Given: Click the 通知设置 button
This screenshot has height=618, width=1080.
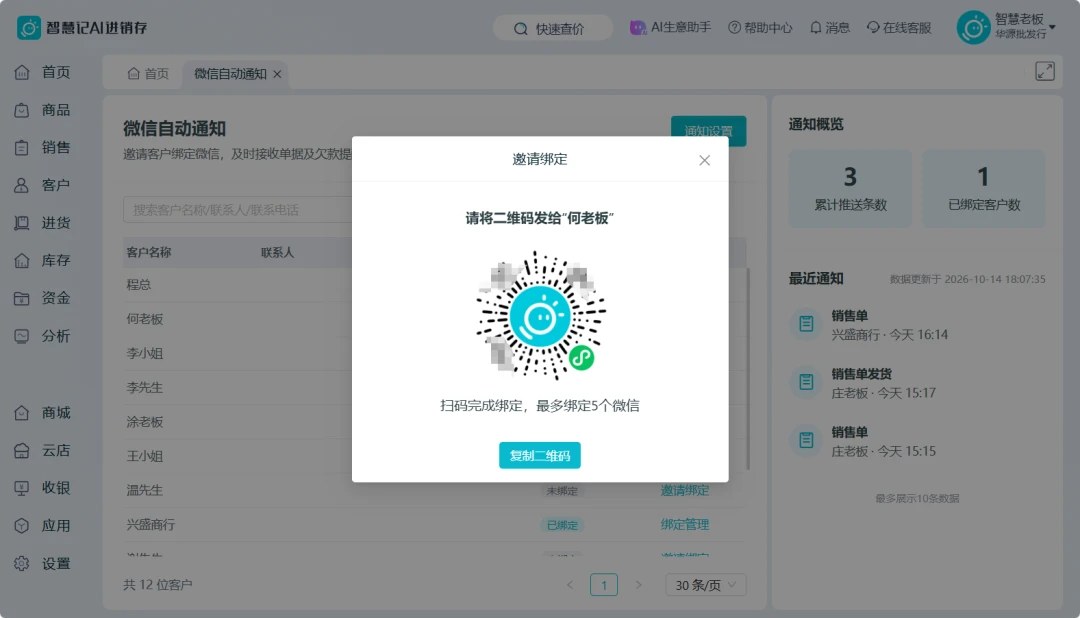Looking at the screenshot, I should [708, 131].
